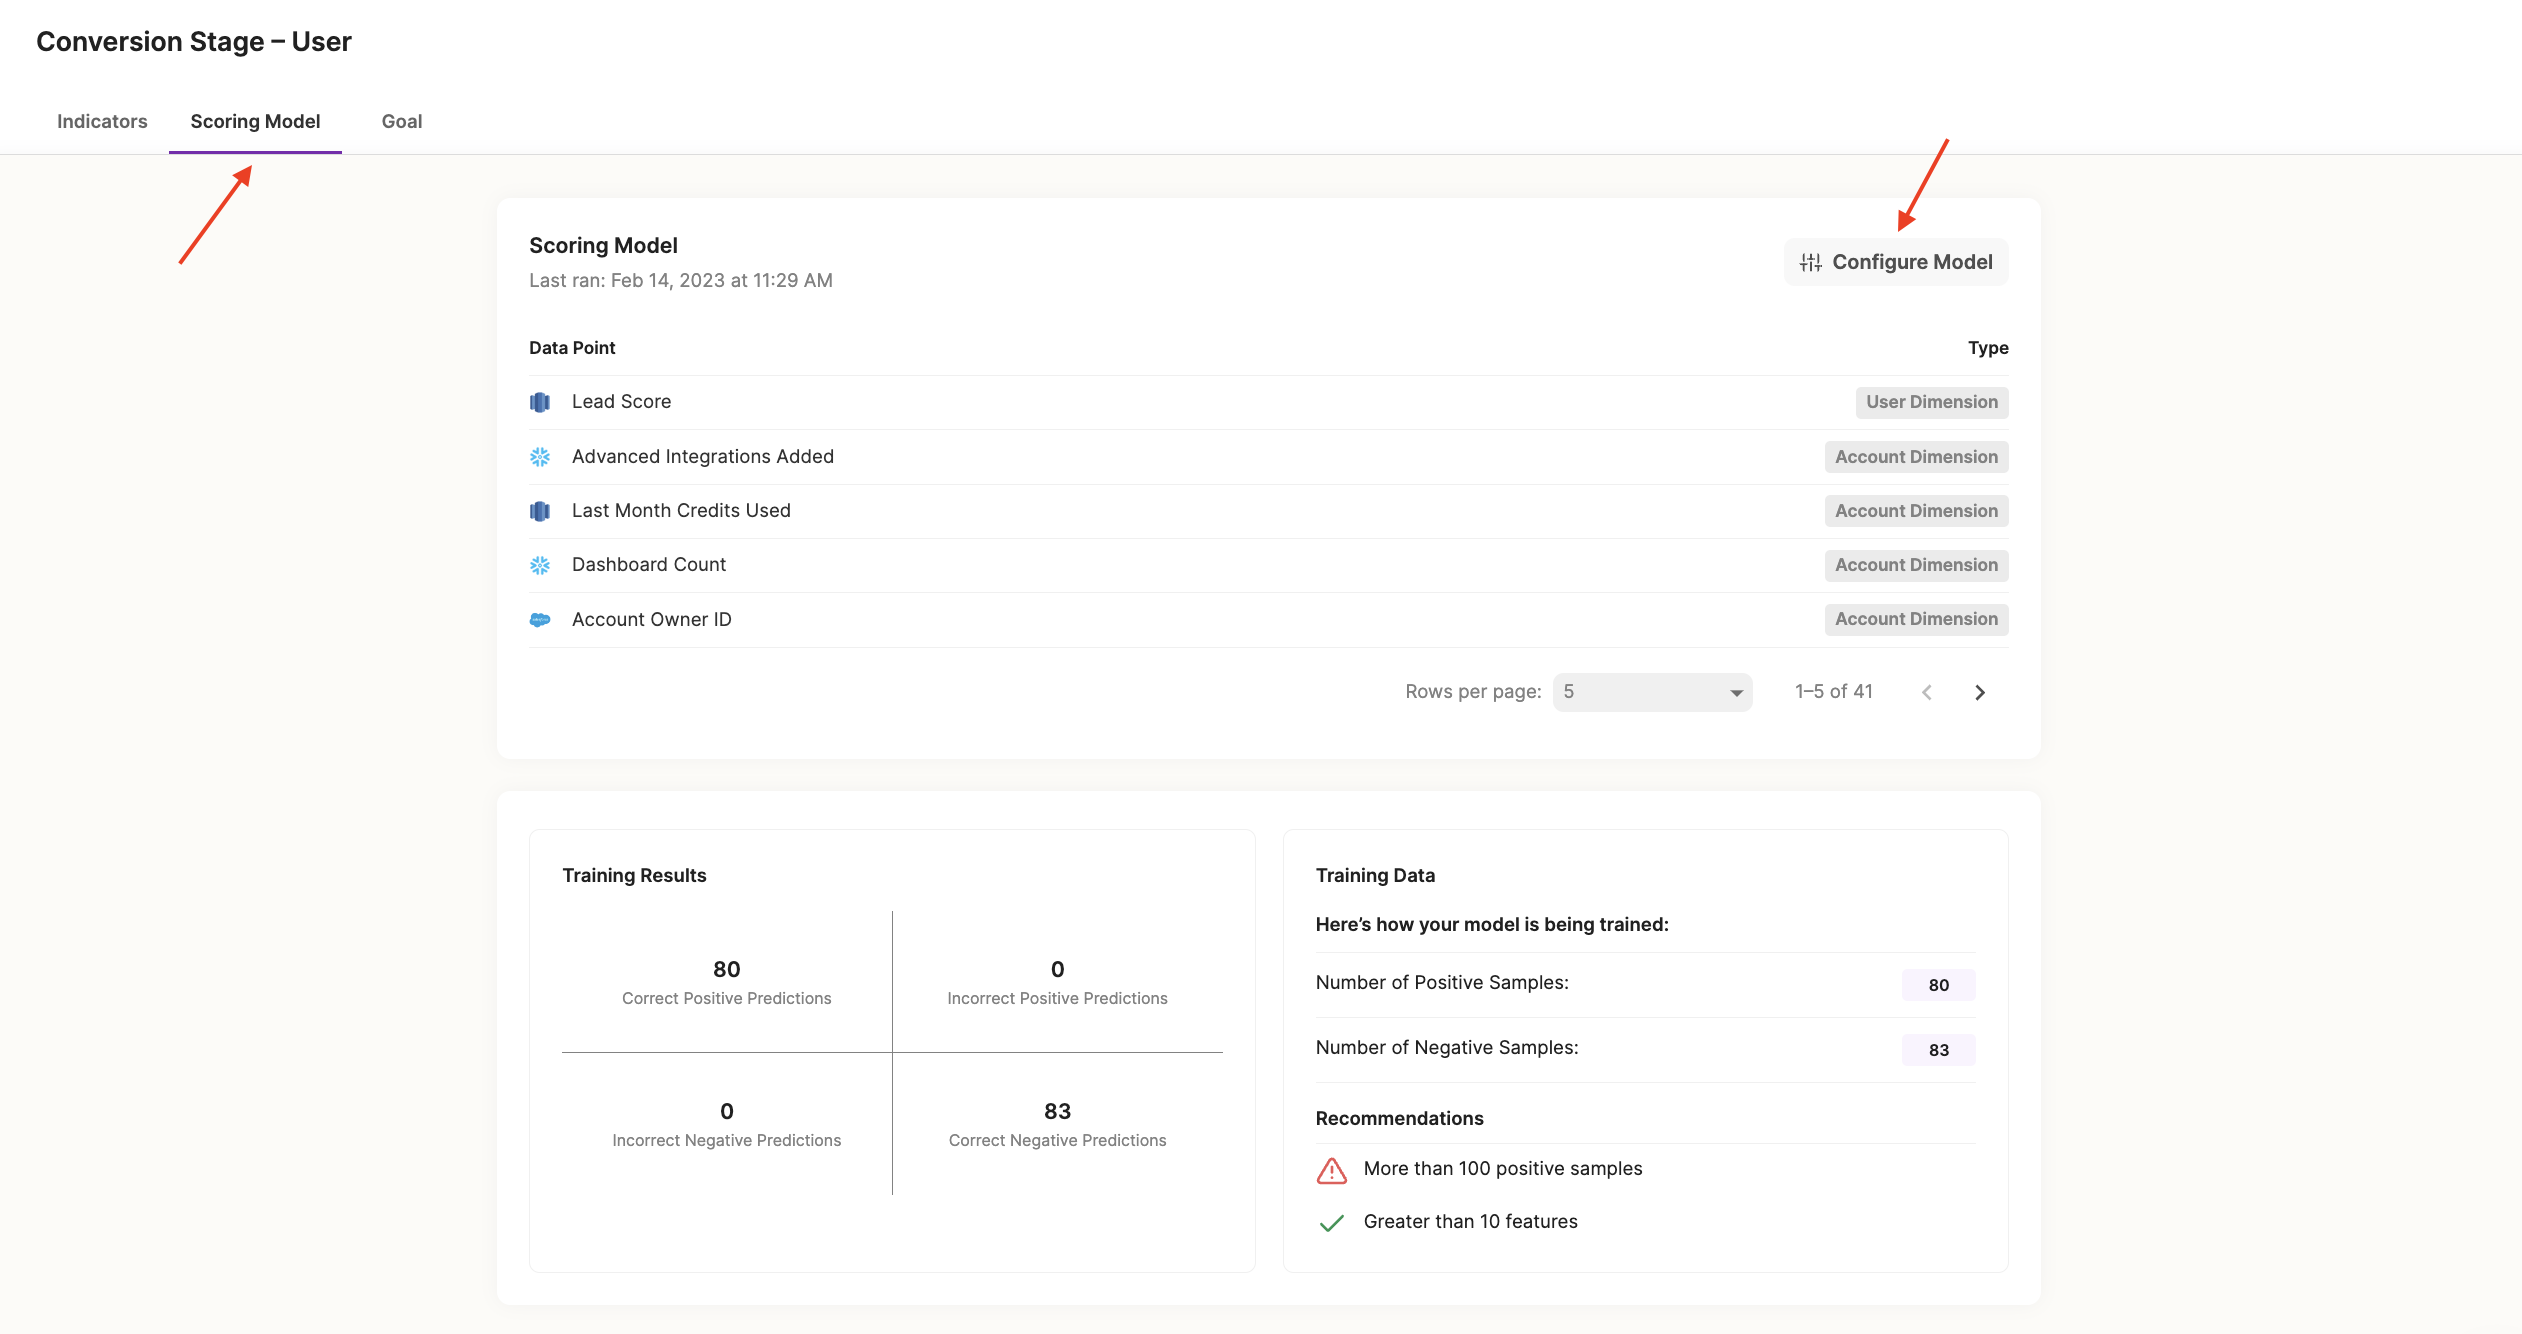Click the sliders icon in Configure Model

[x=1810, y=262]
